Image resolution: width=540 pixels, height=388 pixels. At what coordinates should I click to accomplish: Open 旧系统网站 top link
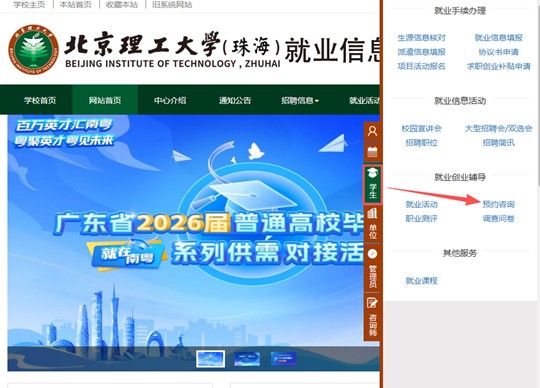172,5
